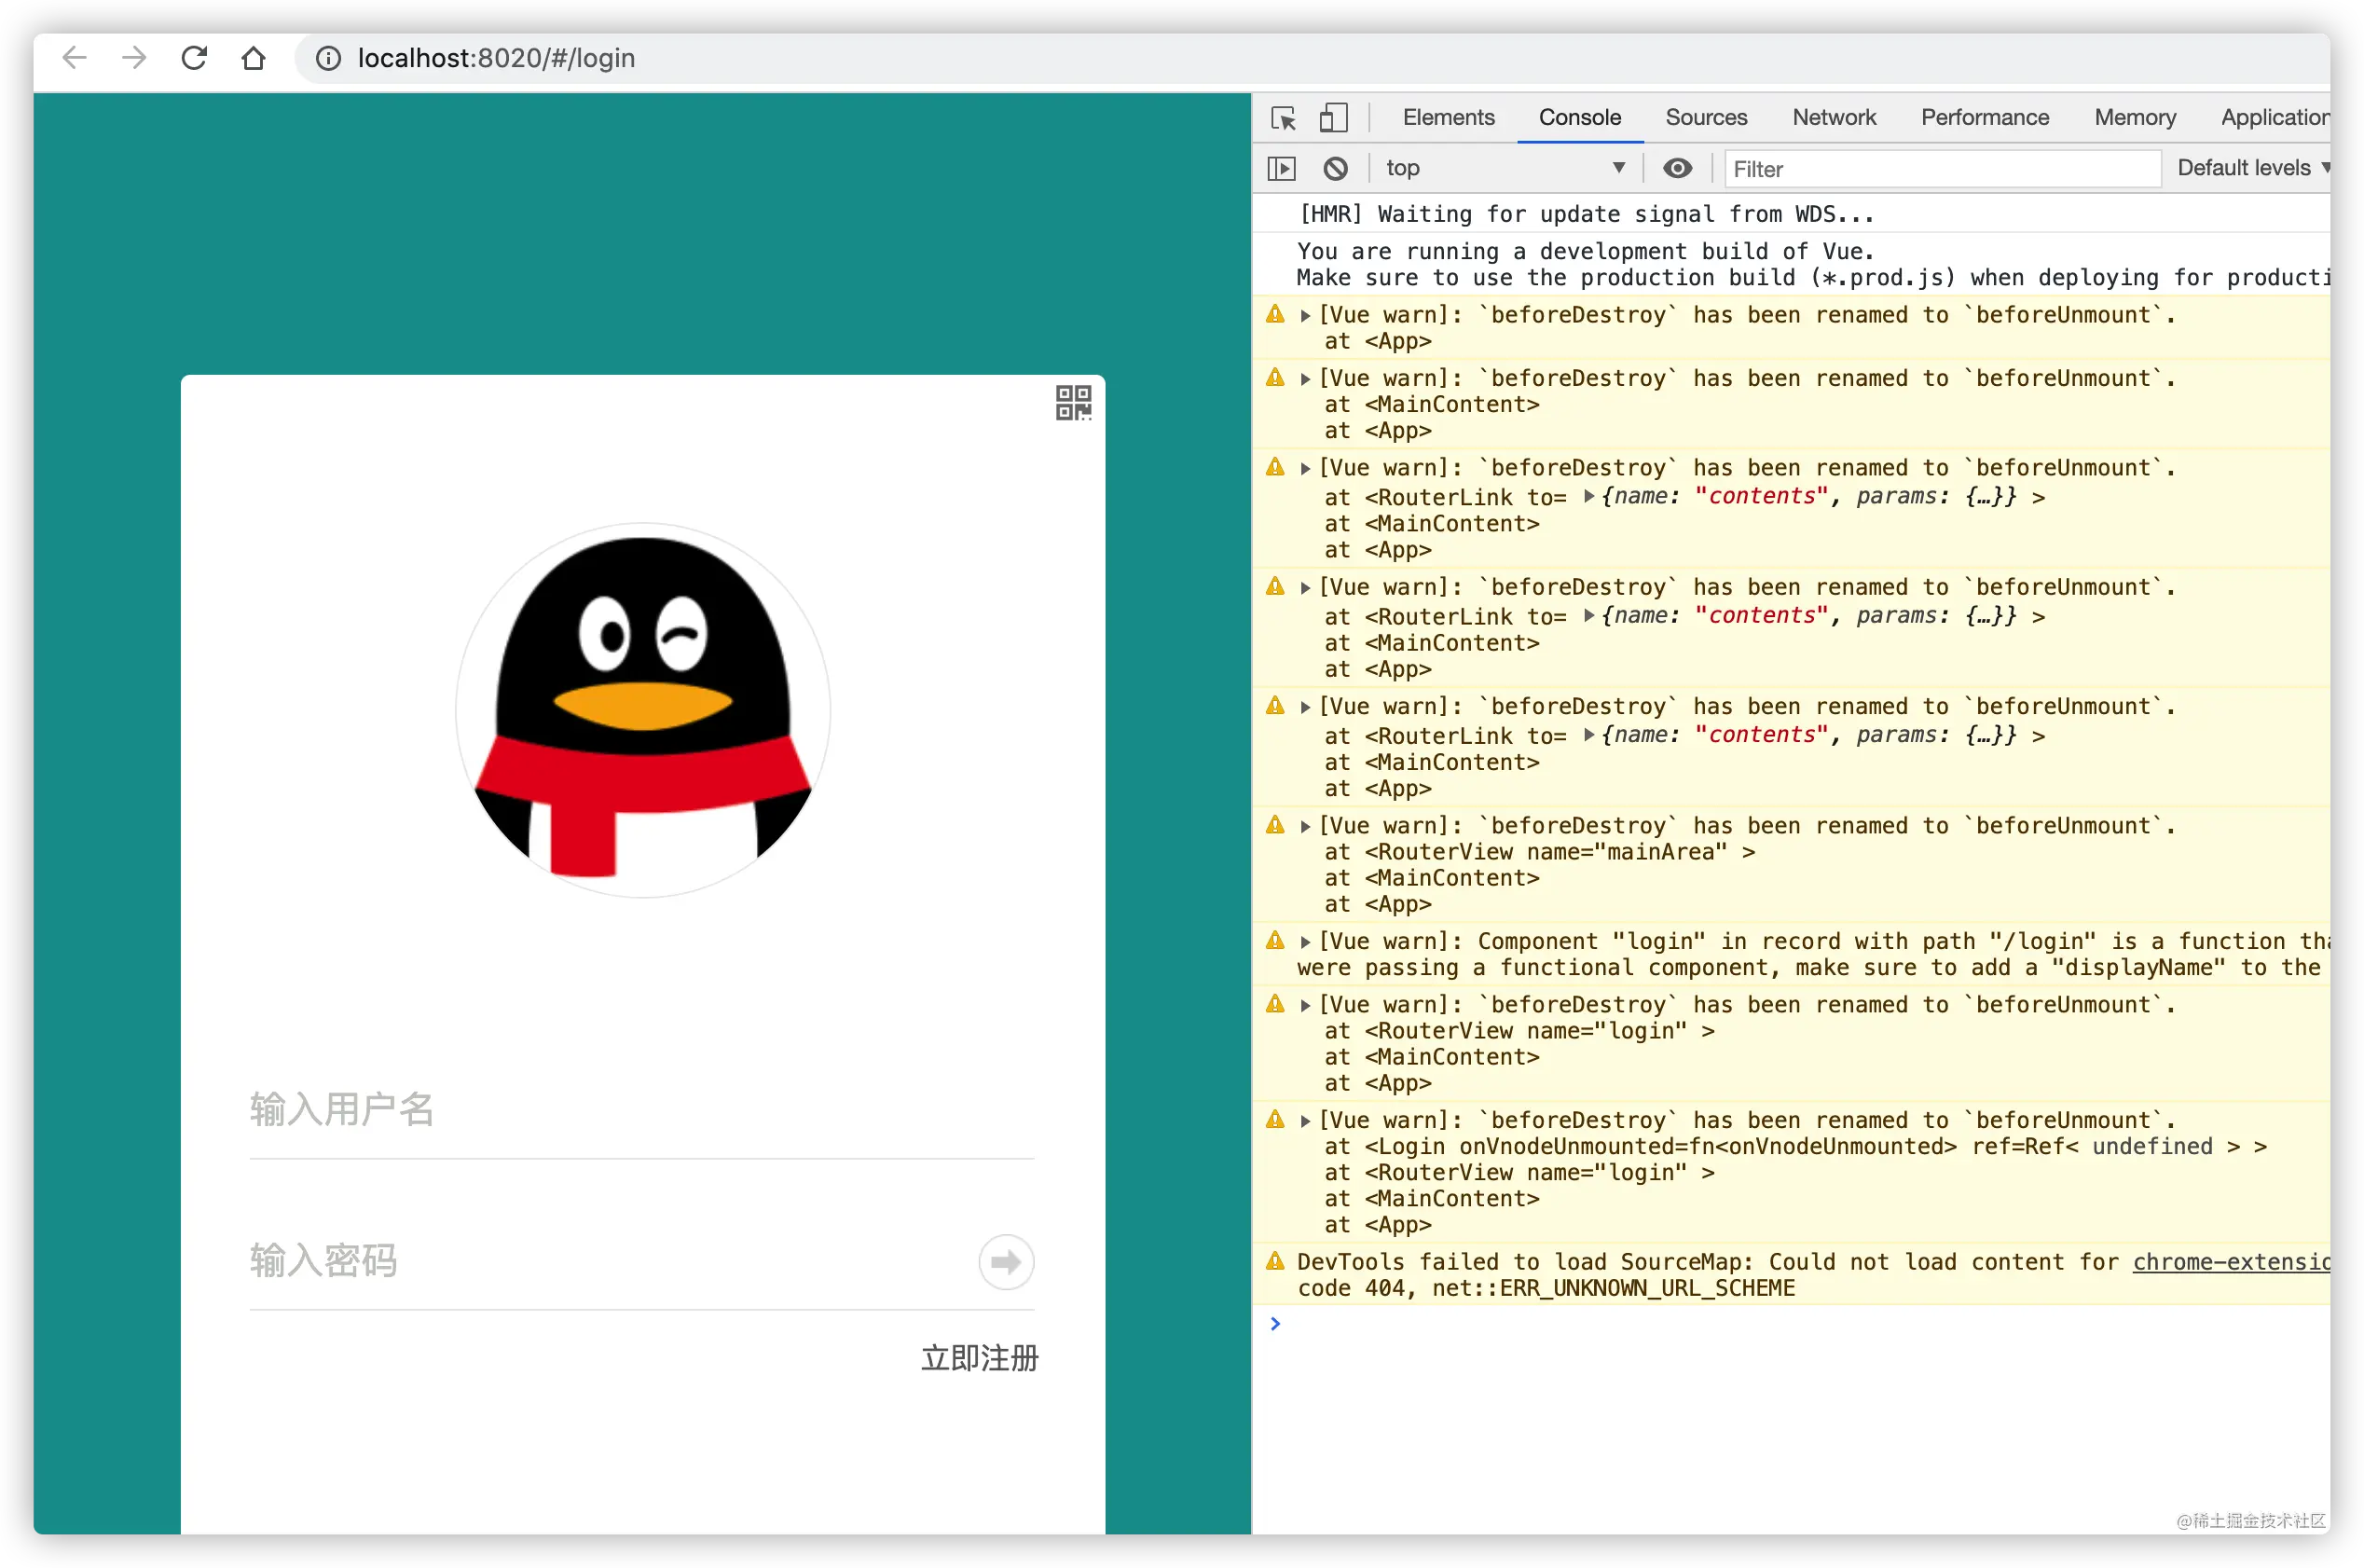2364x1568 pixels.
Task: Switch to the Network tab
Action: click(x=1833, y=118)
